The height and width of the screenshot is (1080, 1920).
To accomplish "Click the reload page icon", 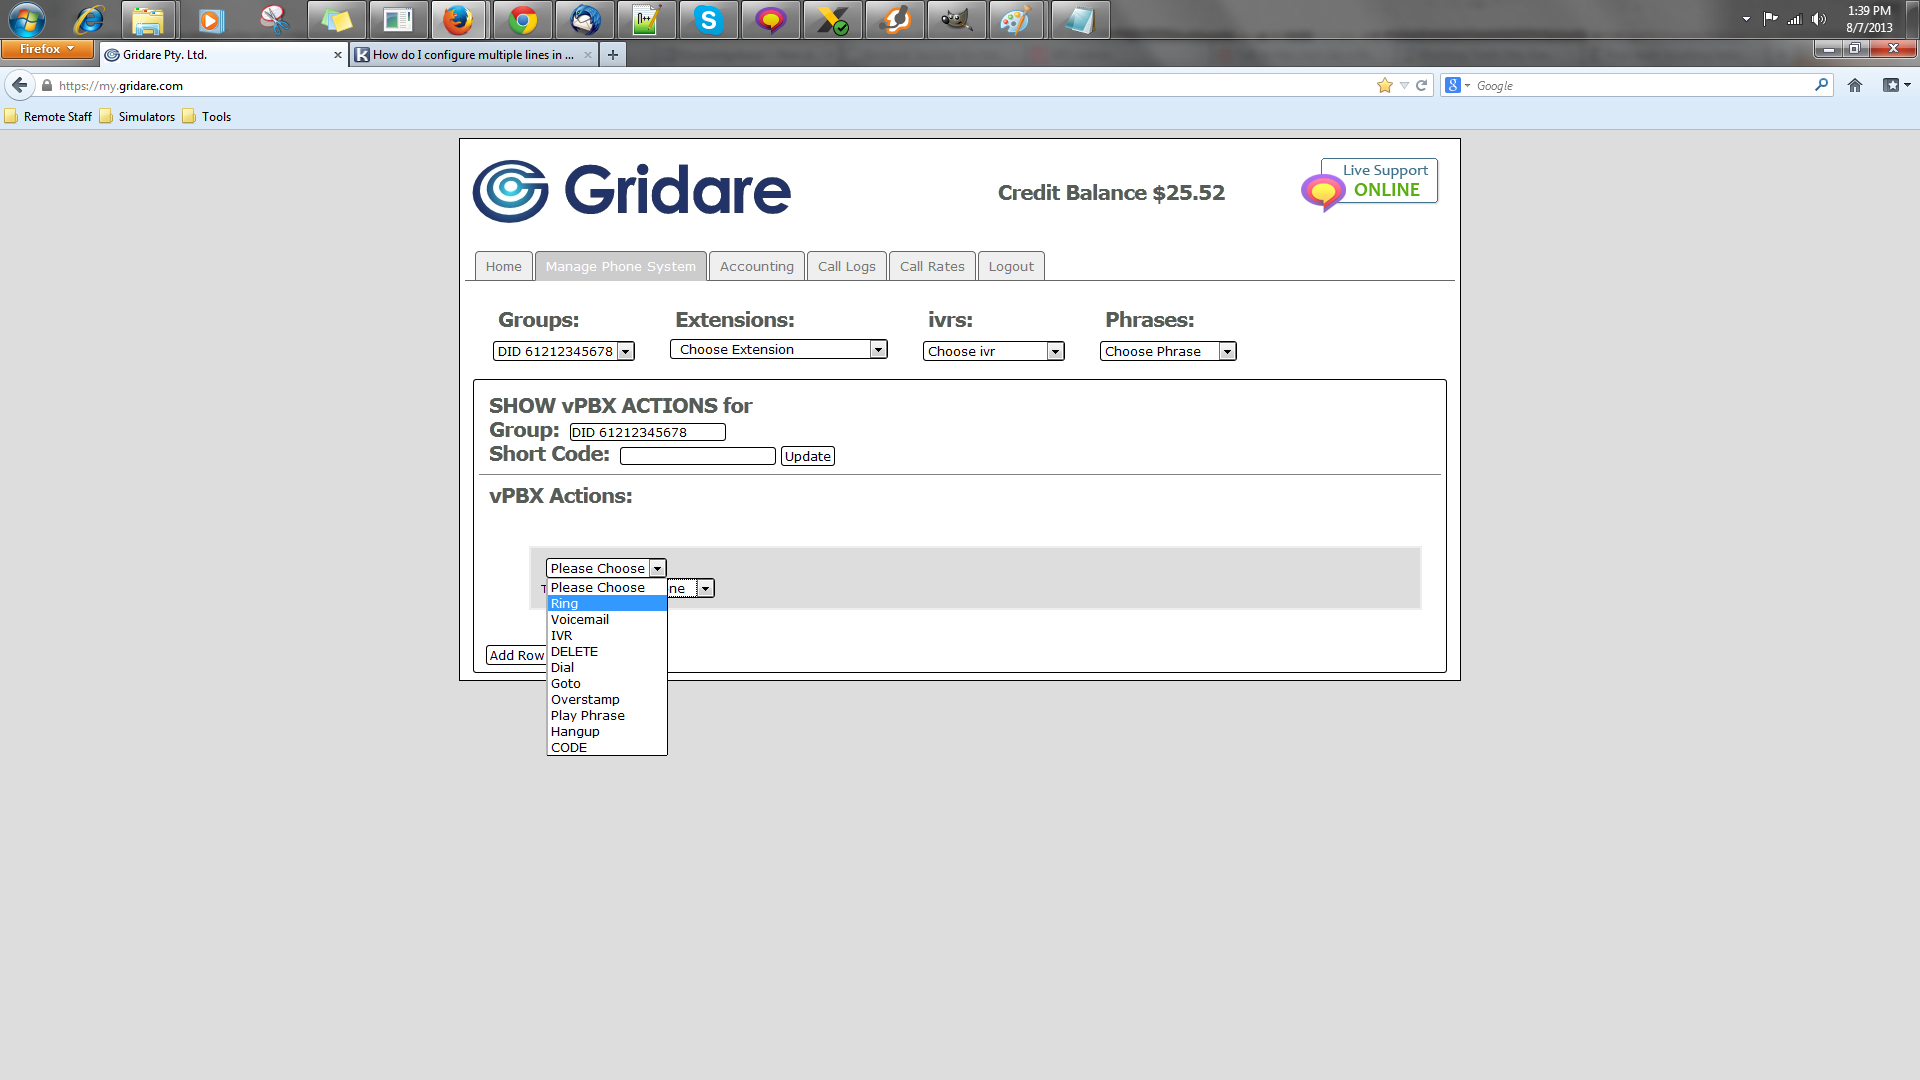I will point(1421,85).
